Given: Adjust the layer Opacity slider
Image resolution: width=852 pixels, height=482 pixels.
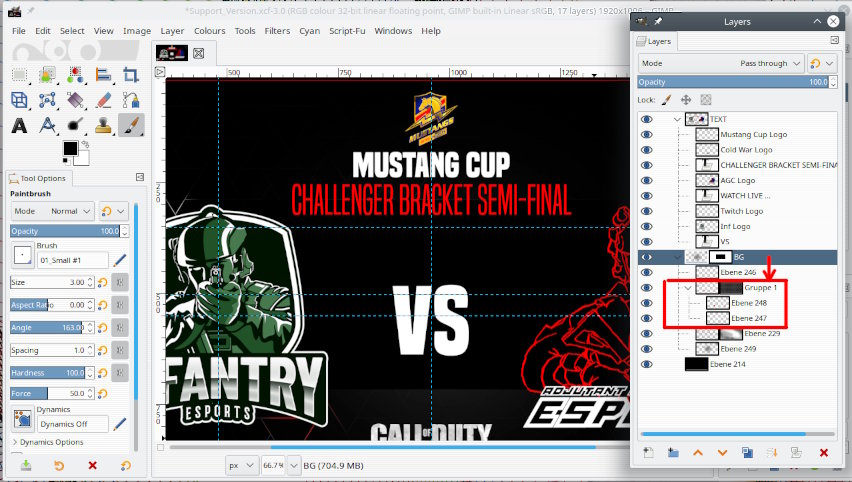Looking at the screenshot, I should (734, 82).
